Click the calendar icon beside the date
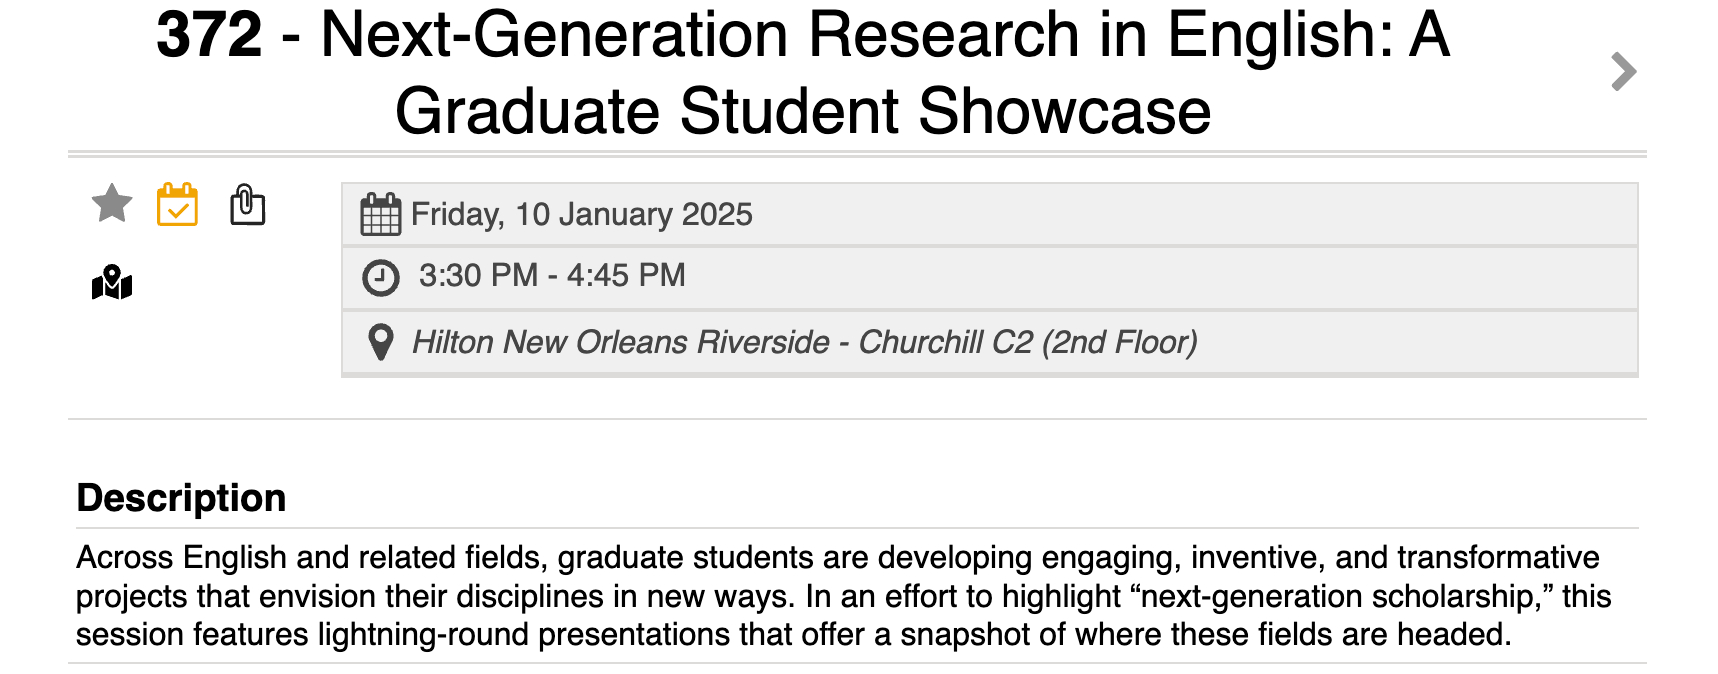The height and width of the screenshot is (674, 1718). pos(380,215)
